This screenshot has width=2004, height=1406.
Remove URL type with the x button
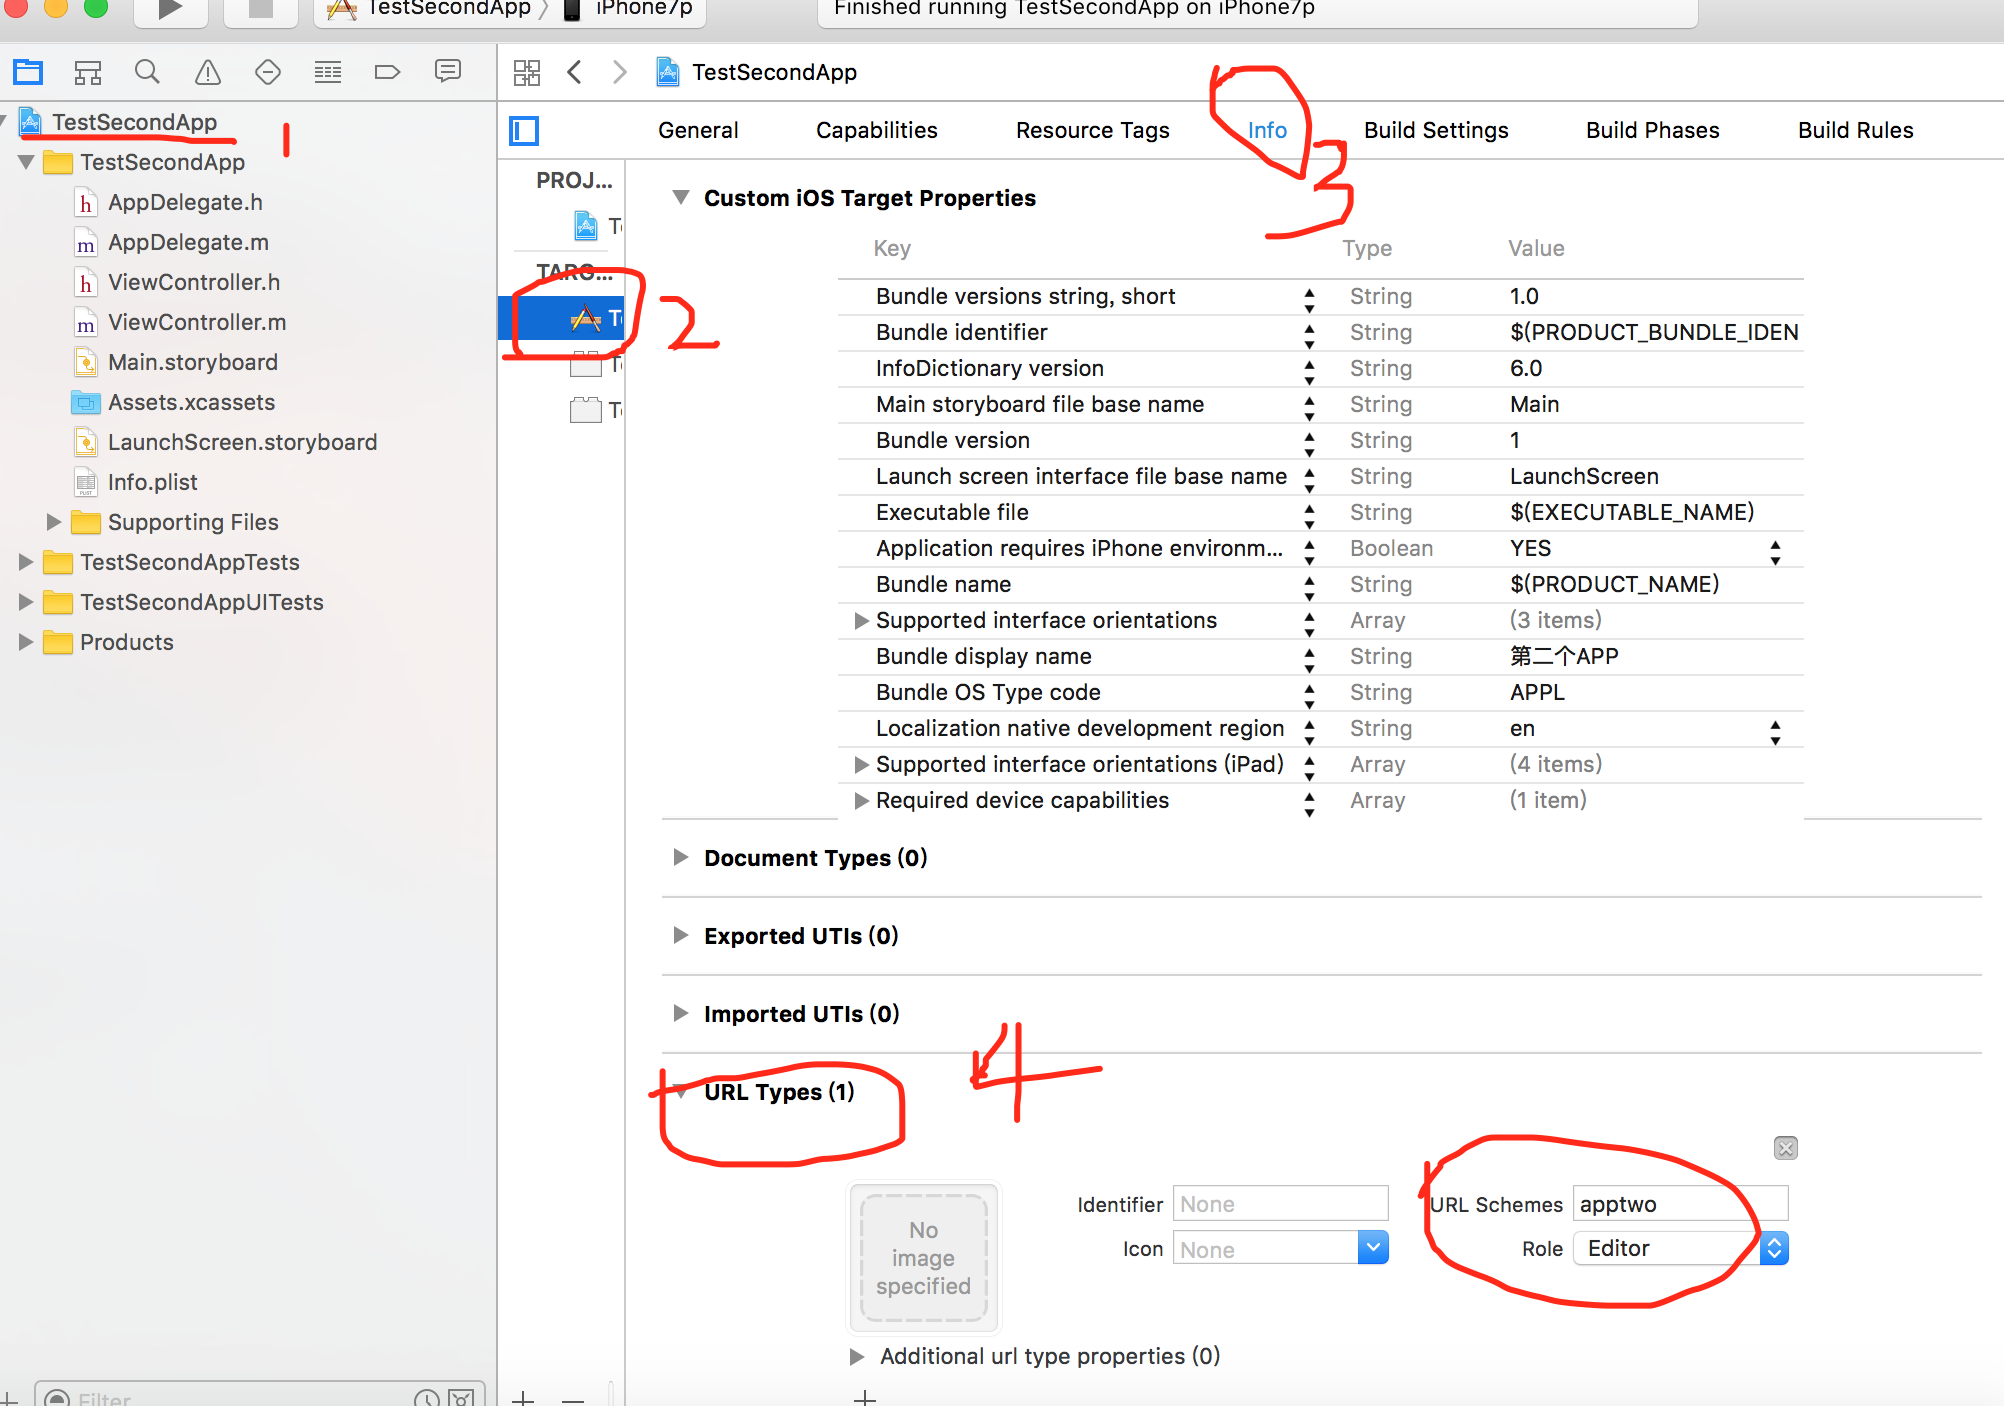point(1786,1148)
